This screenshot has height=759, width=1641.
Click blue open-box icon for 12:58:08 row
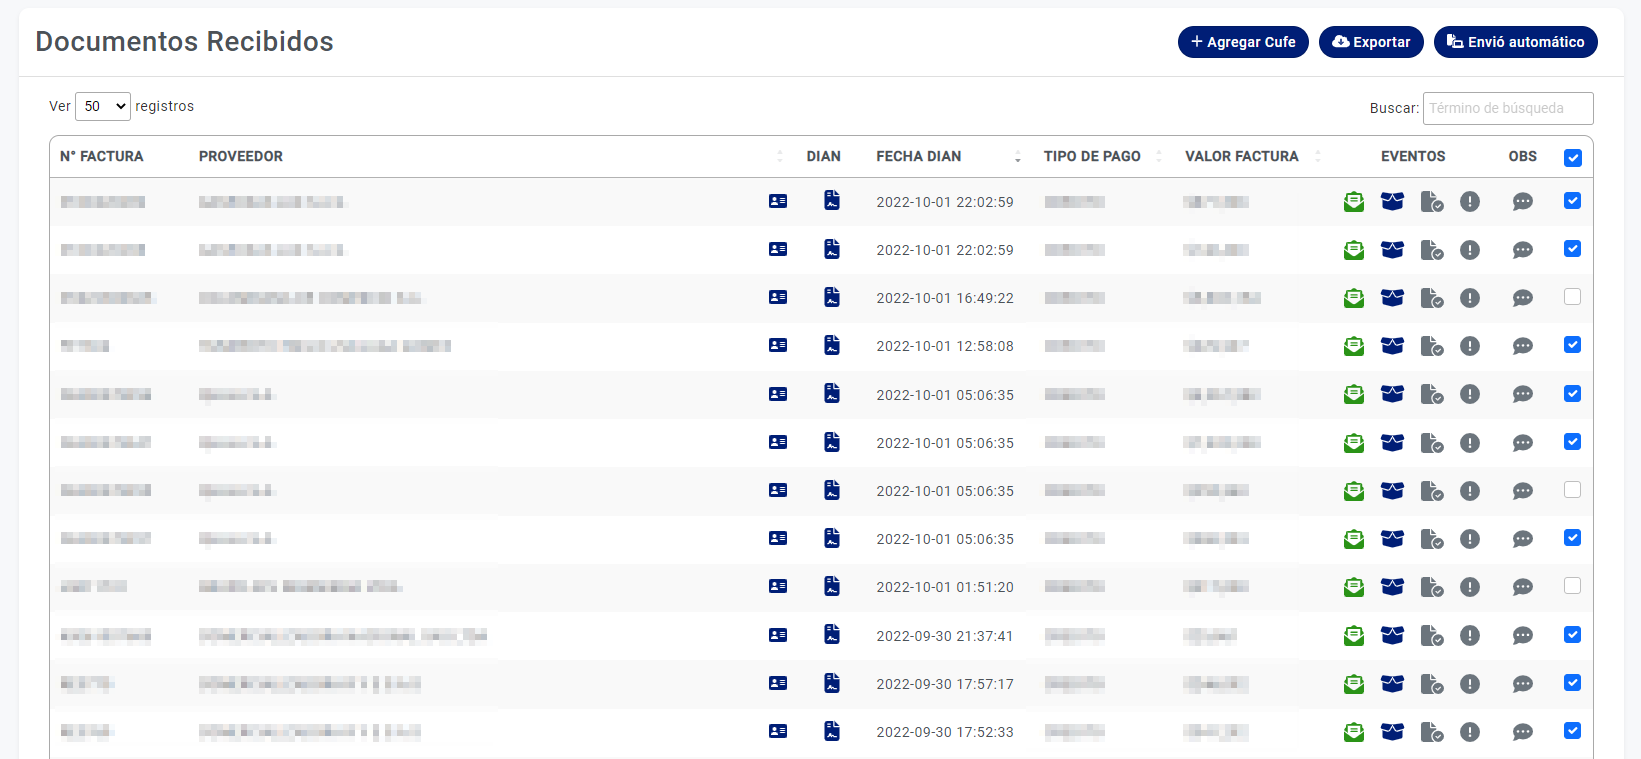pos(1392,346)
